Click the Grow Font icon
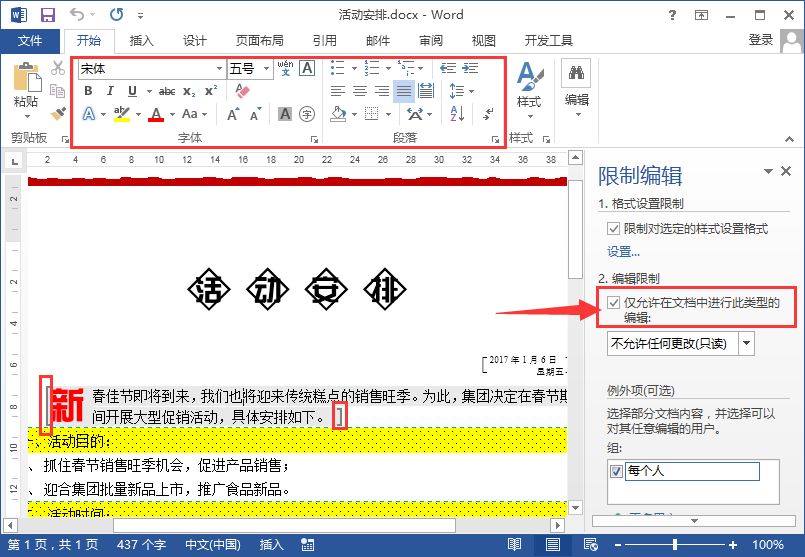This screenshot has height=557, width=805. tap(234, 114)
